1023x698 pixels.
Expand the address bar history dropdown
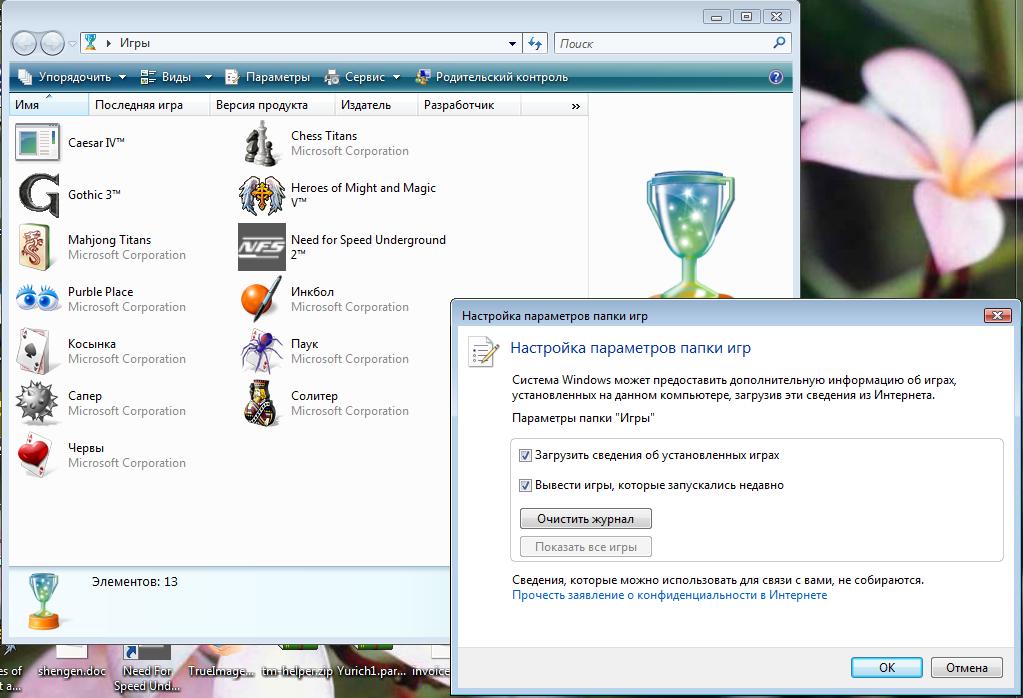click(x=512, y=44)
